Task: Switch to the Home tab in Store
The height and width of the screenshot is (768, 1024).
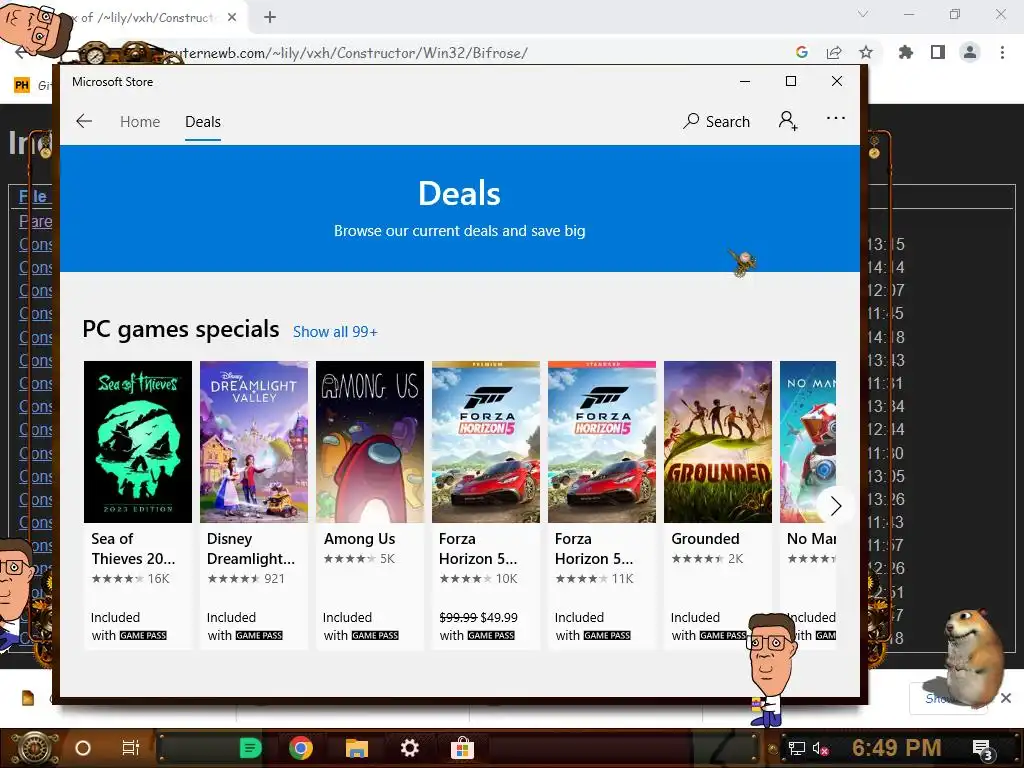Action: 140,121
